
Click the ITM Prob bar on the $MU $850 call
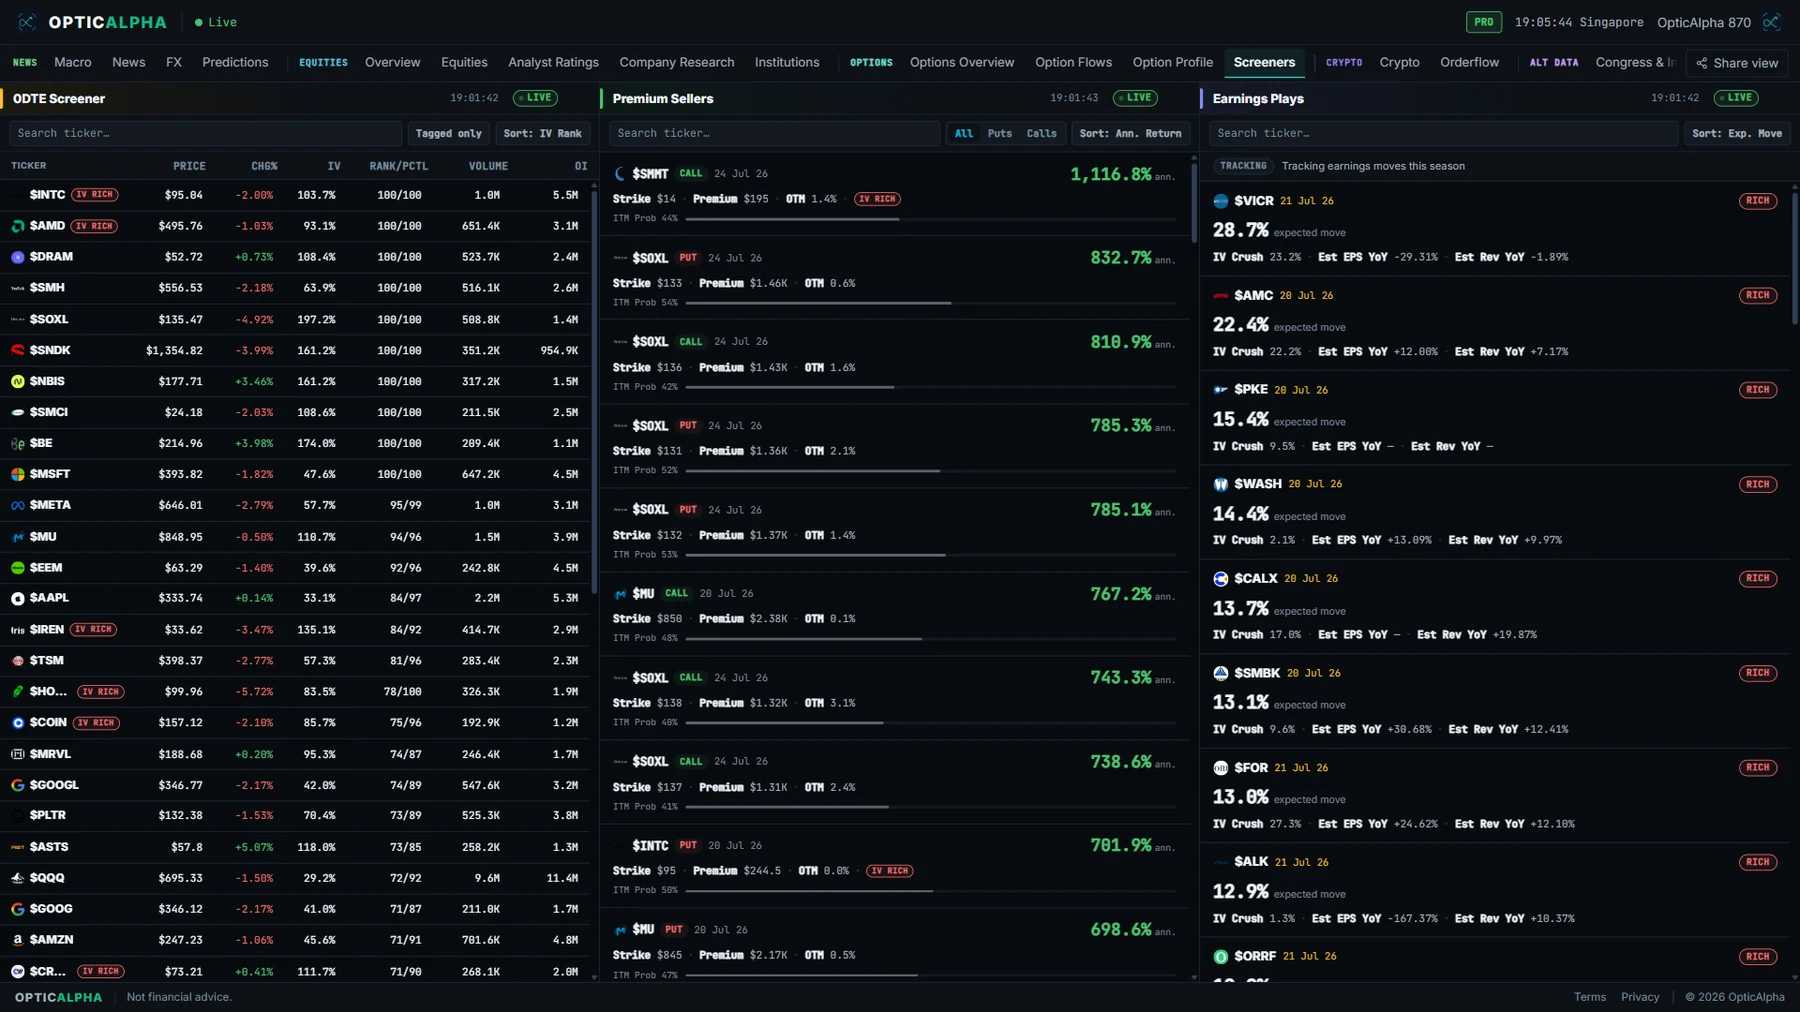[x=929, y=638]
